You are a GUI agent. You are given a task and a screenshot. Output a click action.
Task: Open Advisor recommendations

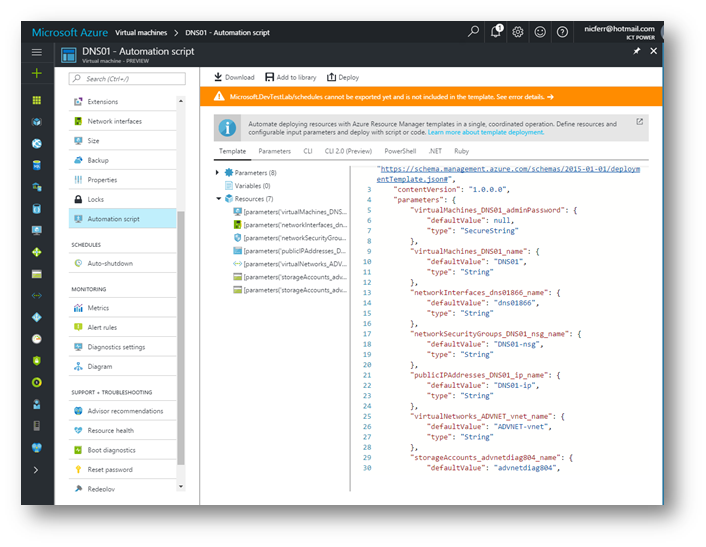(x=122, y=411)
